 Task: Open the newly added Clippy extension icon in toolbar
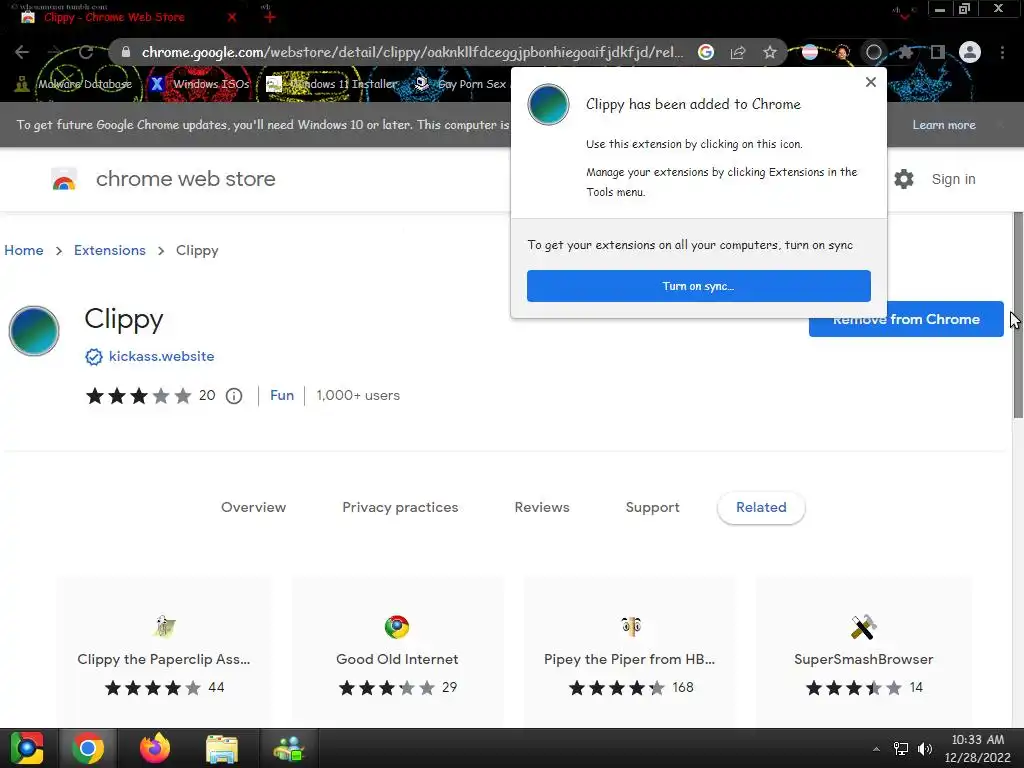(x=874, y=52)
